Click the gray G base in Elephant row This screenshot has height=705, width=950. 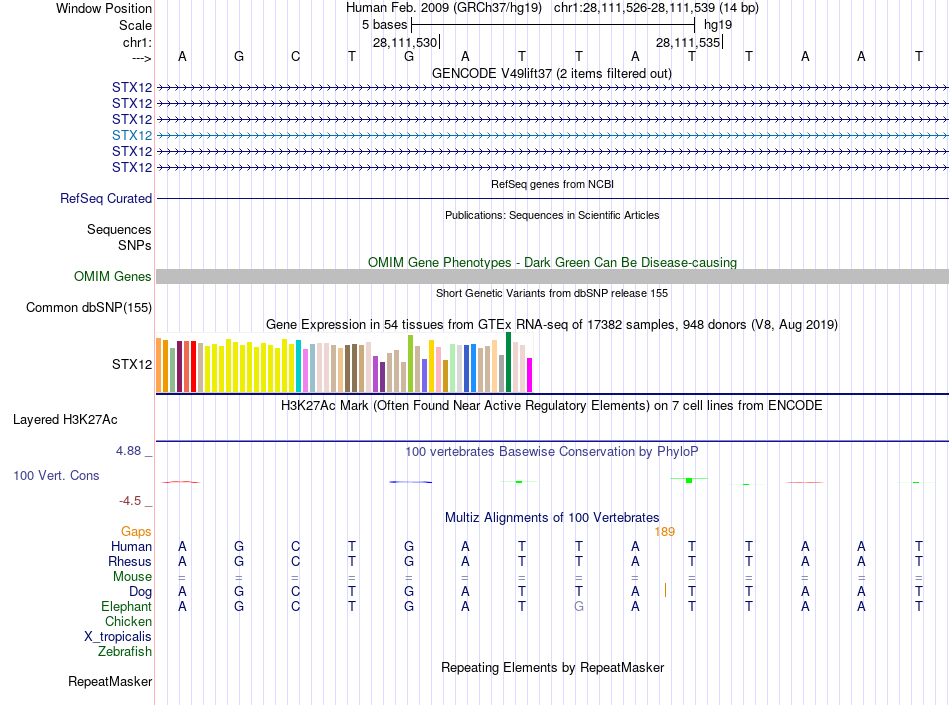(579, 606)
